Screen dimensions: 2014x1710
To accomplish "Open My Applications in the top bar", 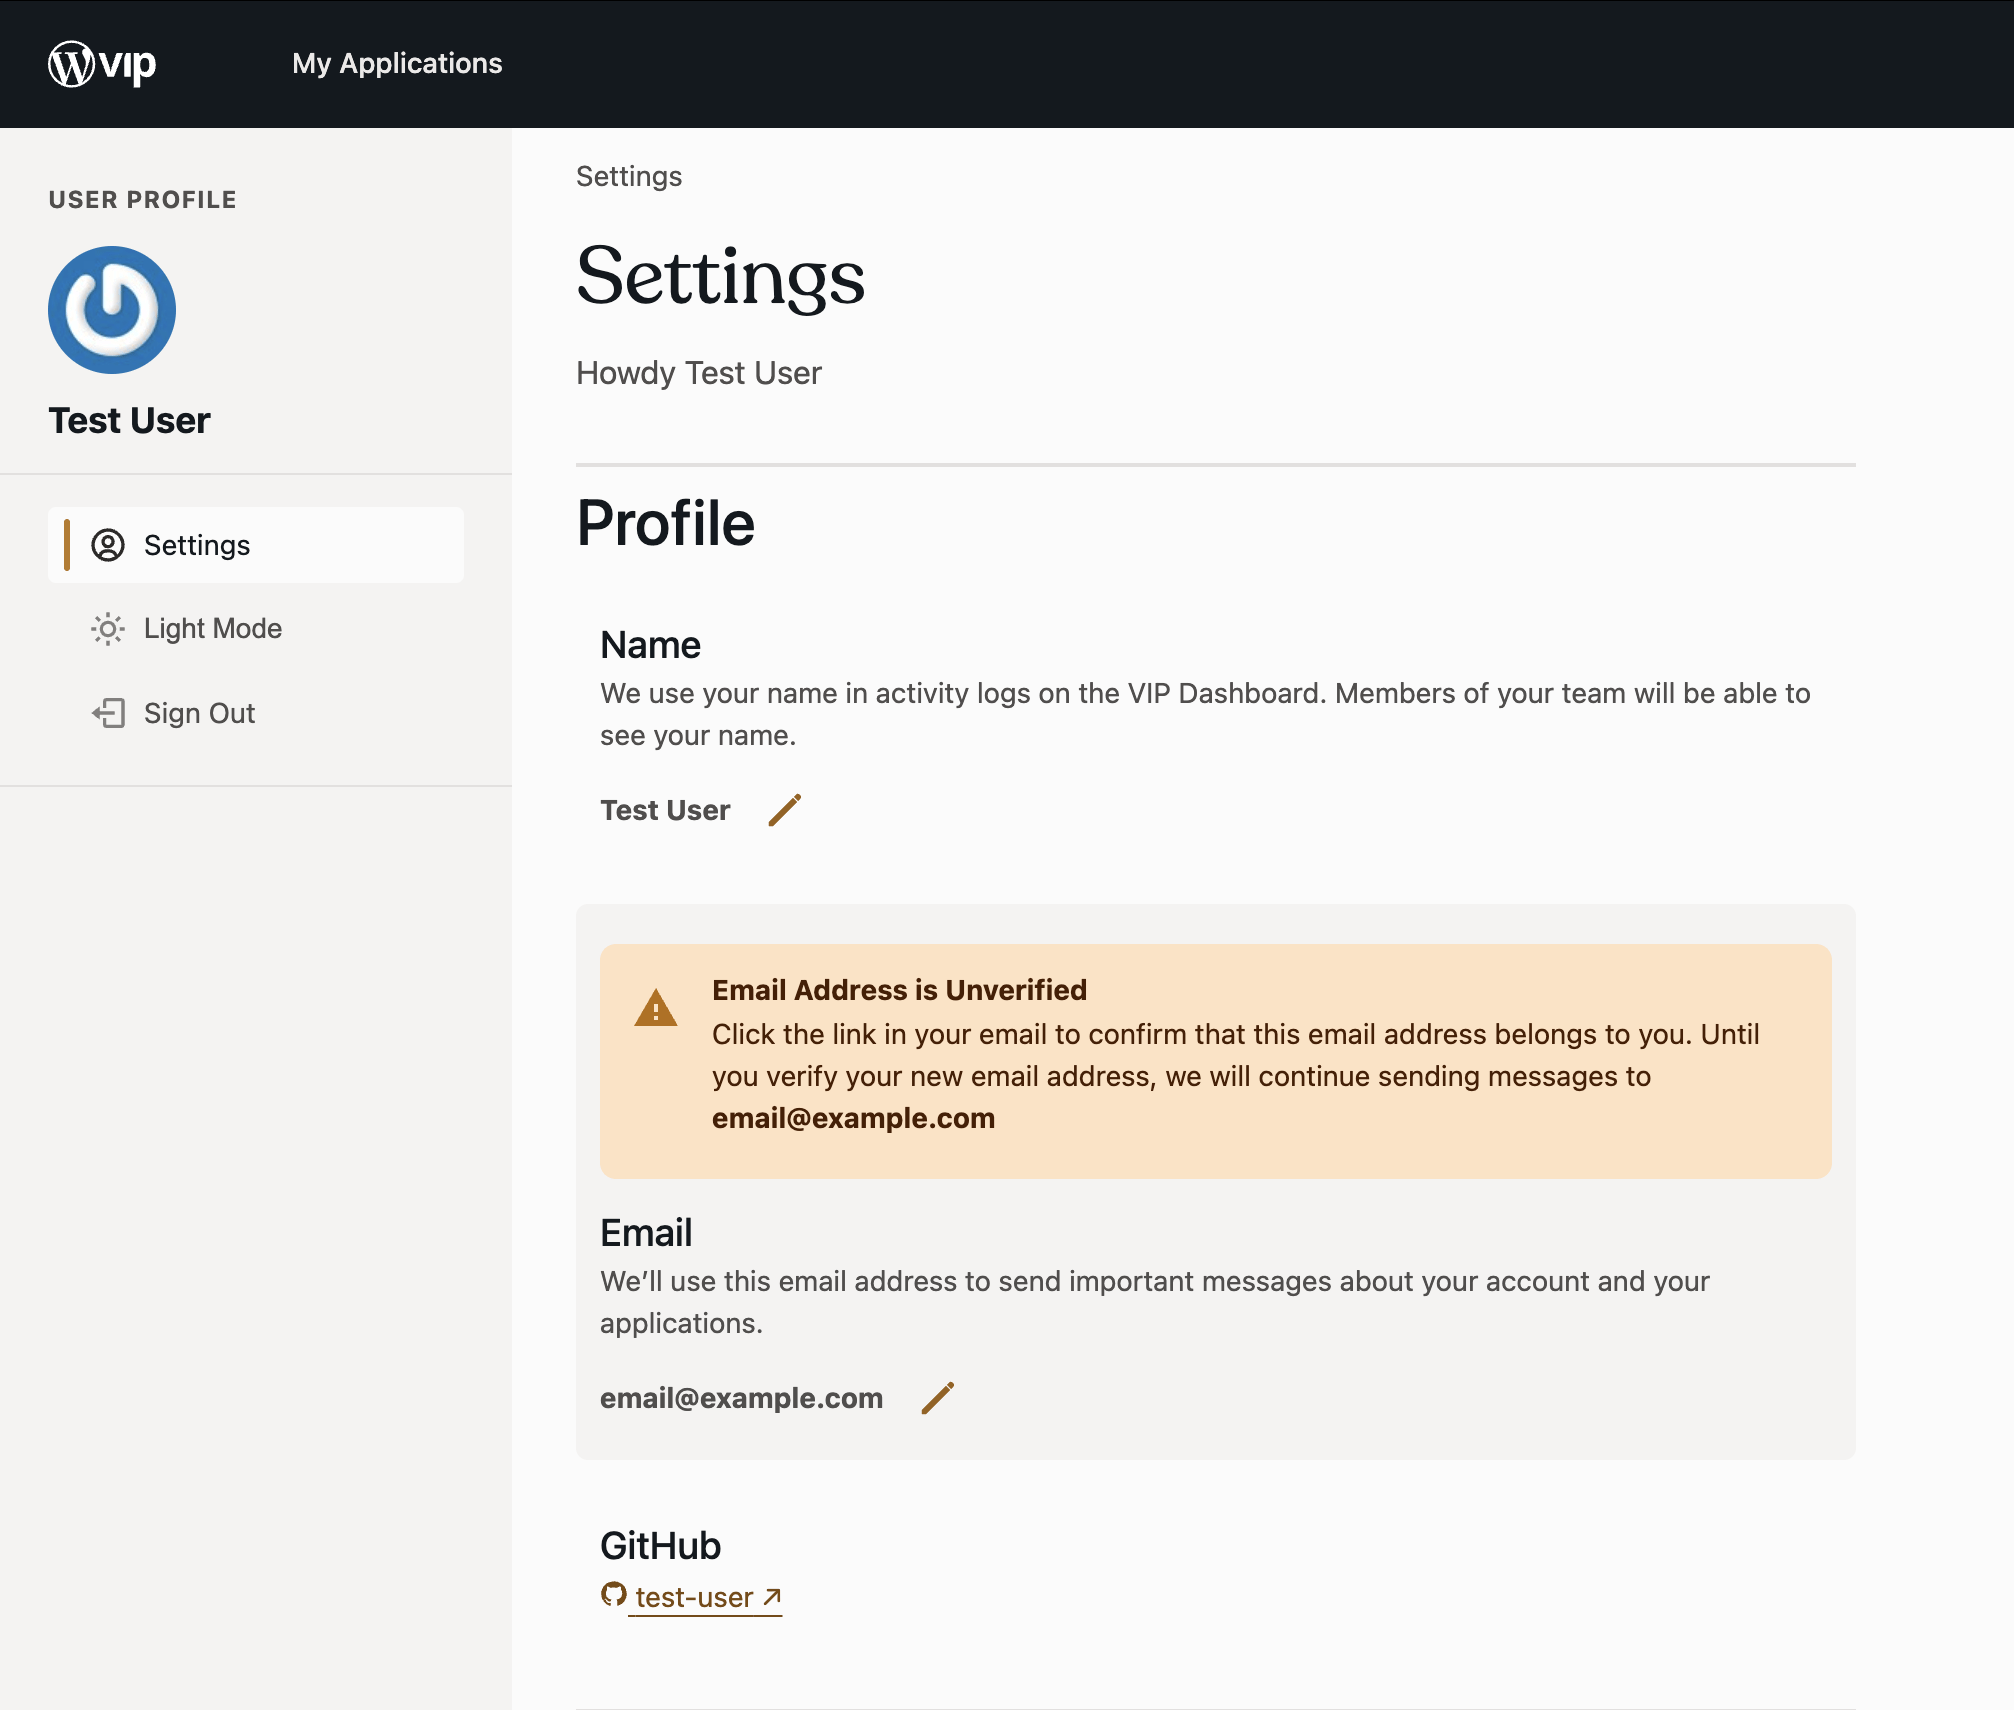I will tap(397, 63).
